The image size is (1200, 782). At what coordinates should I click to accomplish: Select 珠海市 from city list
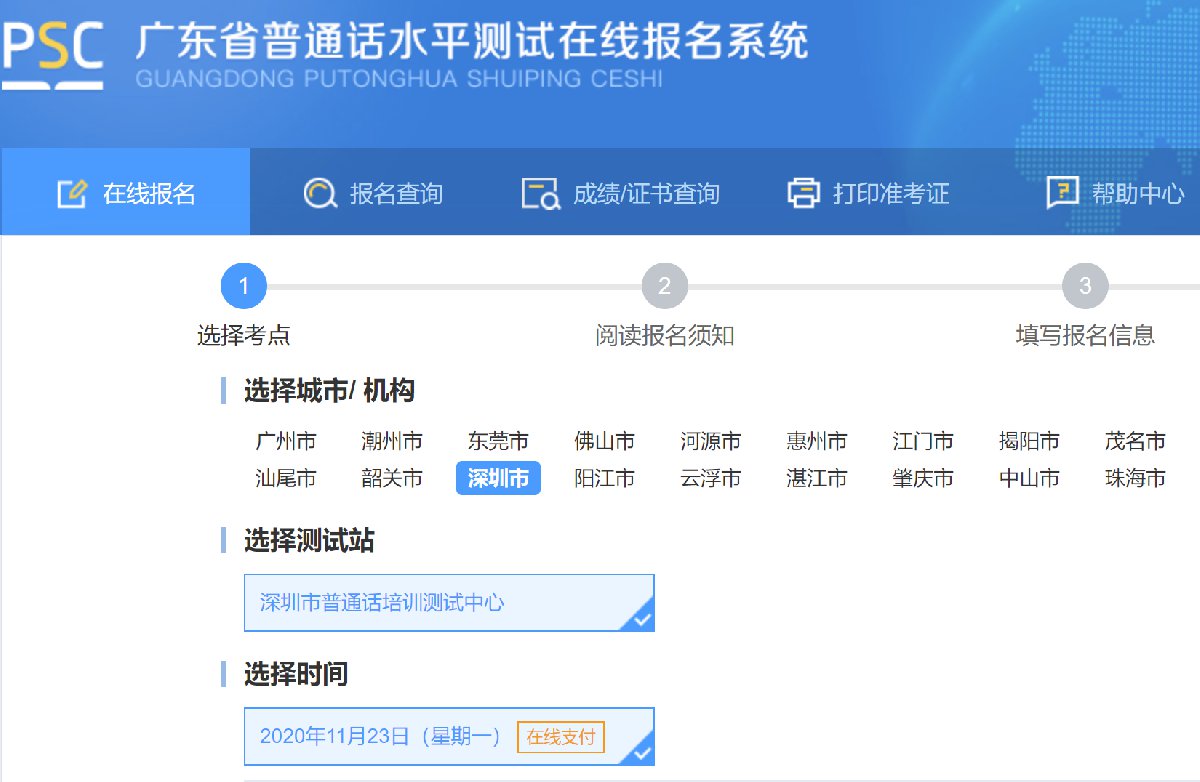click(1135, 479)
